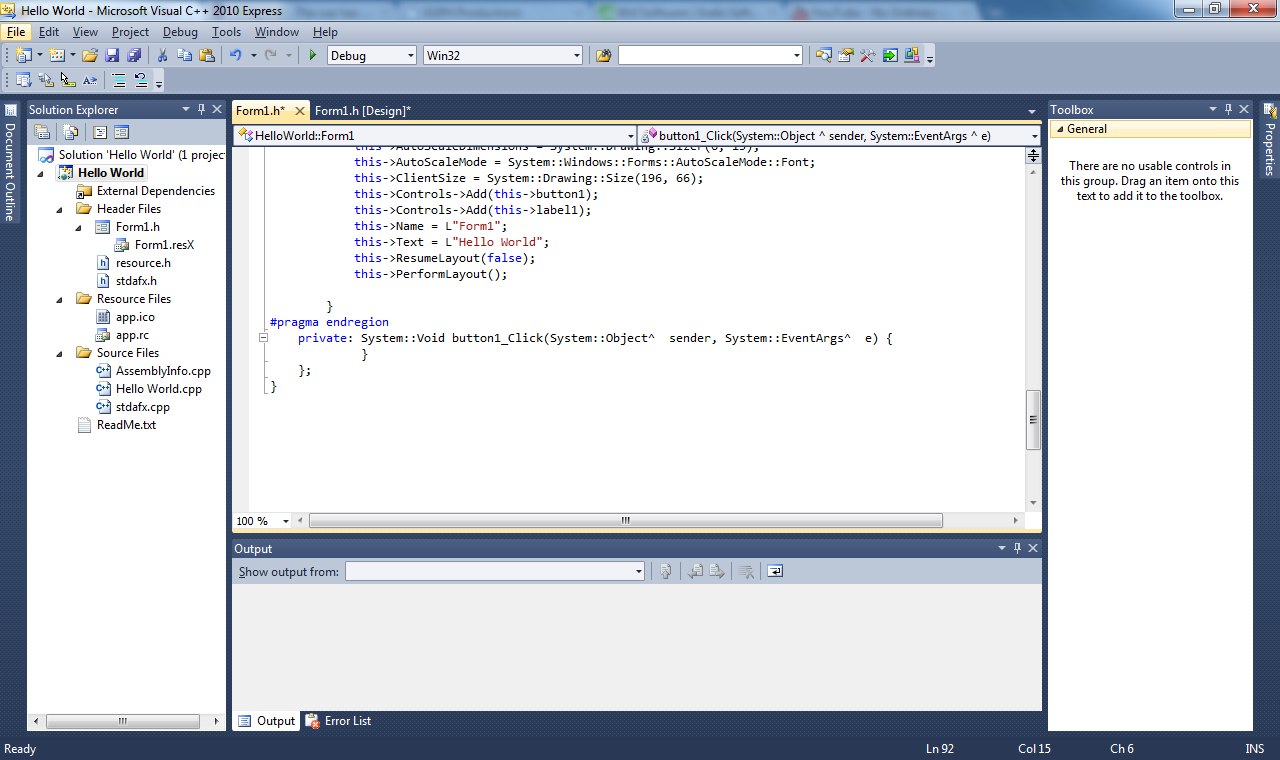The image size is (1280, 760).
Task: Click View Designer icon in Solution Explorer
Action: 121,132
